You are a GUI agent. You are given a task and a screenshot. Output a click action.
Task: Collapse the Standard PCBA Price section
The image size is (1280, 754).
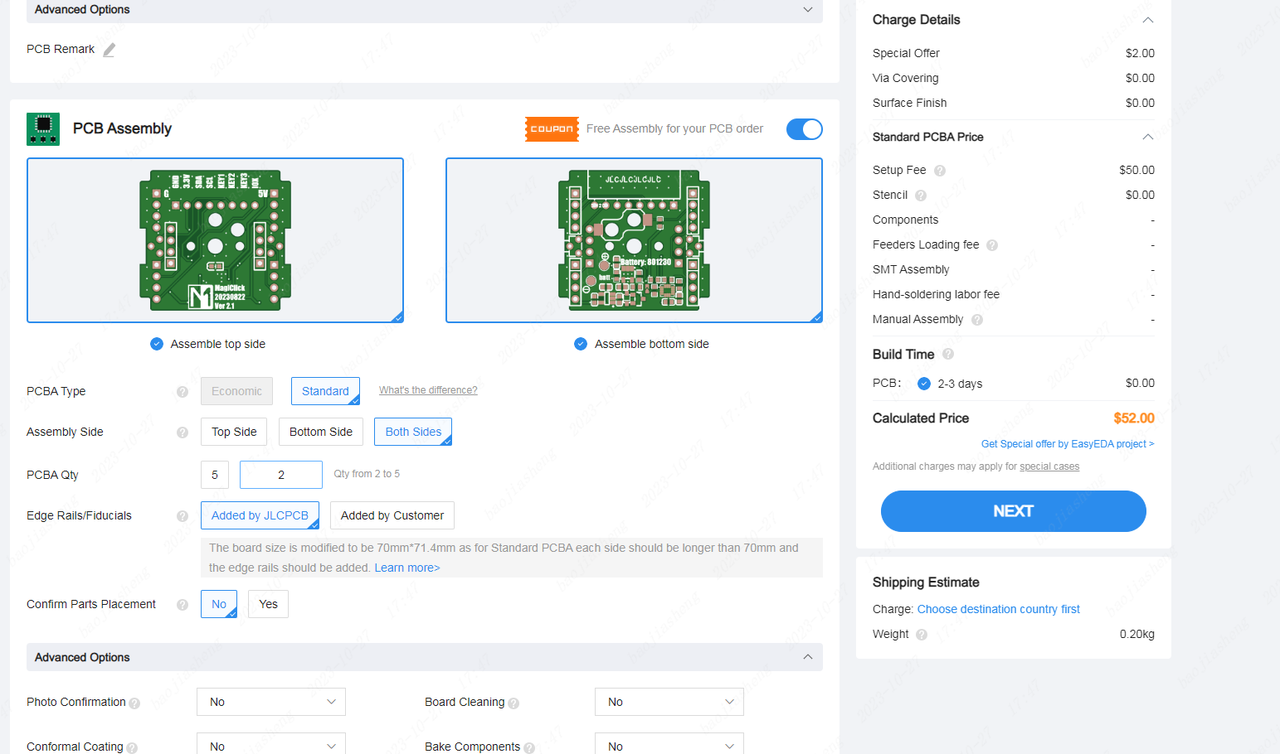pos(1147,137)
